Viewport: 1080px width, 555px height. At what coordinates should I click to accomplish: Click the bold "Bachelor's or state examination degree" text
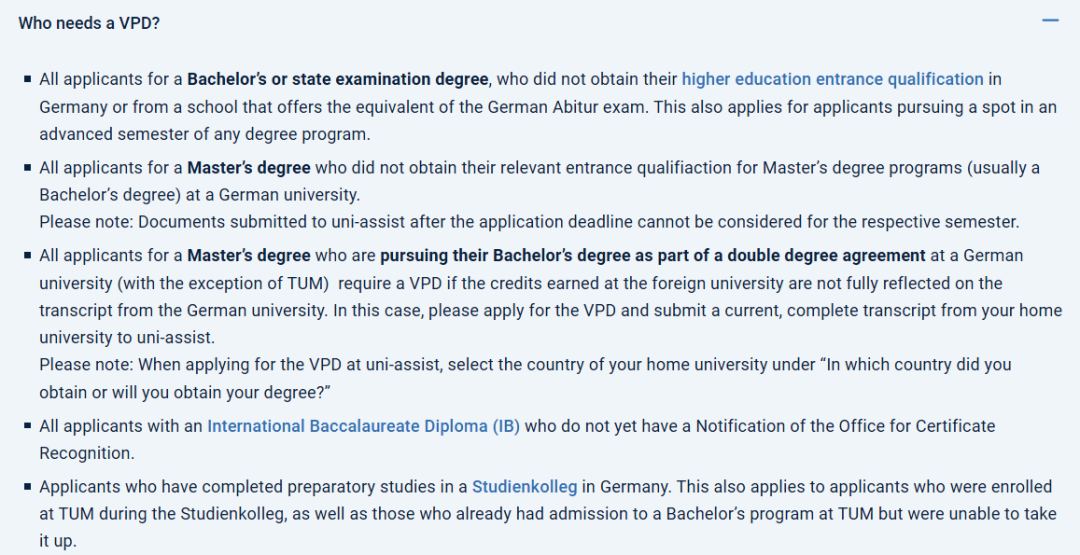pos(338,78)
